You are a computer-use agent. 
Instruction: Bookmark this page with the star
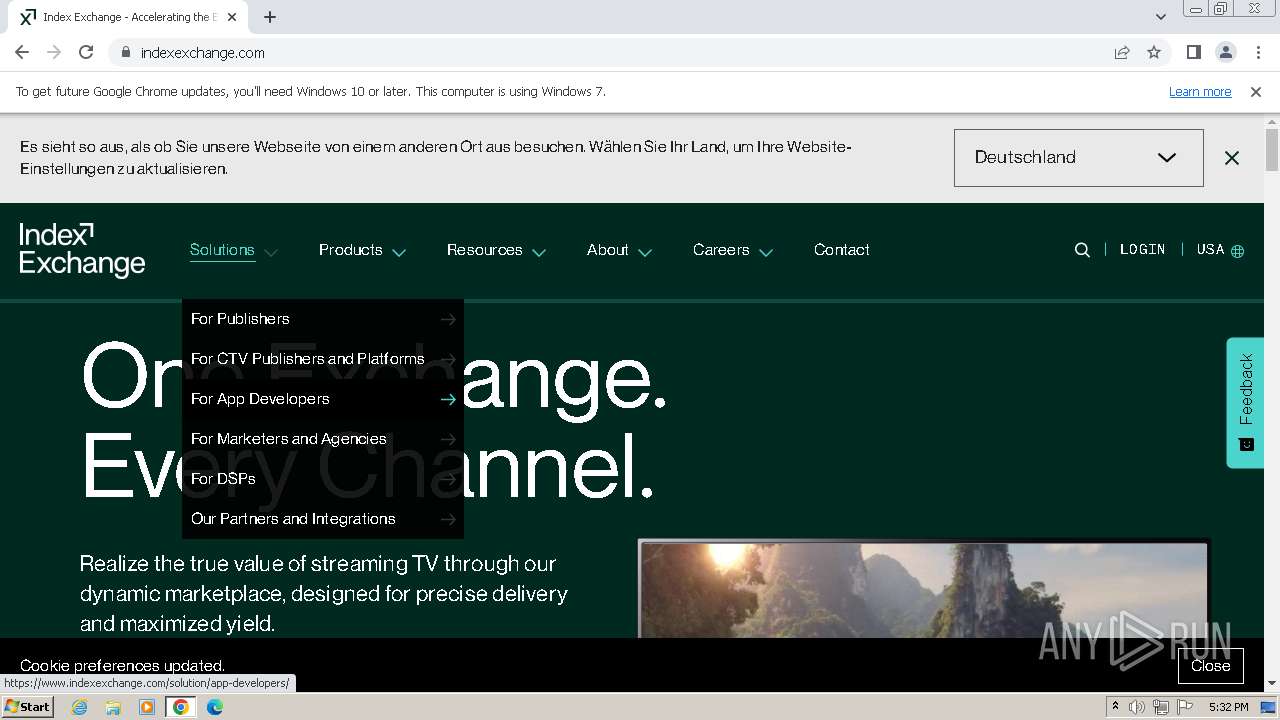pos(1154,52)
